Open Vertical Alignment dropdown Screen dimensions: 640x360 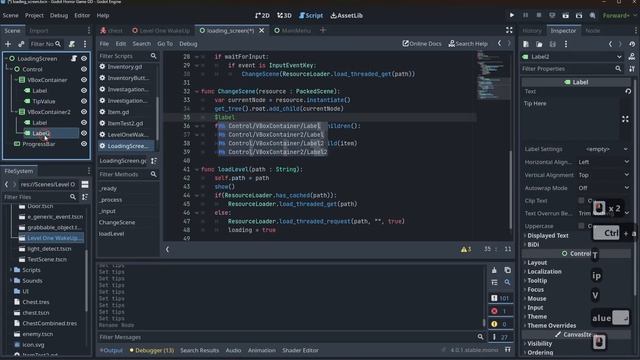coord(603,175)
